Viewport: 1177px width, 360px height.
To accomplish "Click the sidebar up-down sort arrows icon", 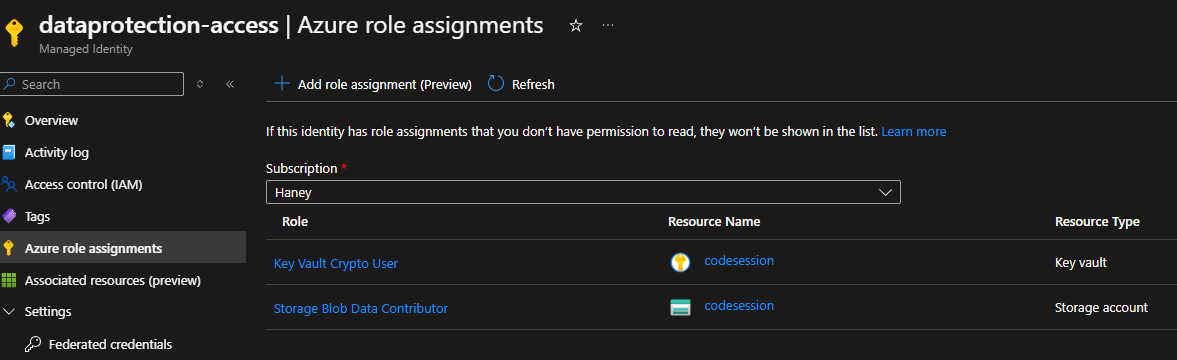I will pos(200,84).
